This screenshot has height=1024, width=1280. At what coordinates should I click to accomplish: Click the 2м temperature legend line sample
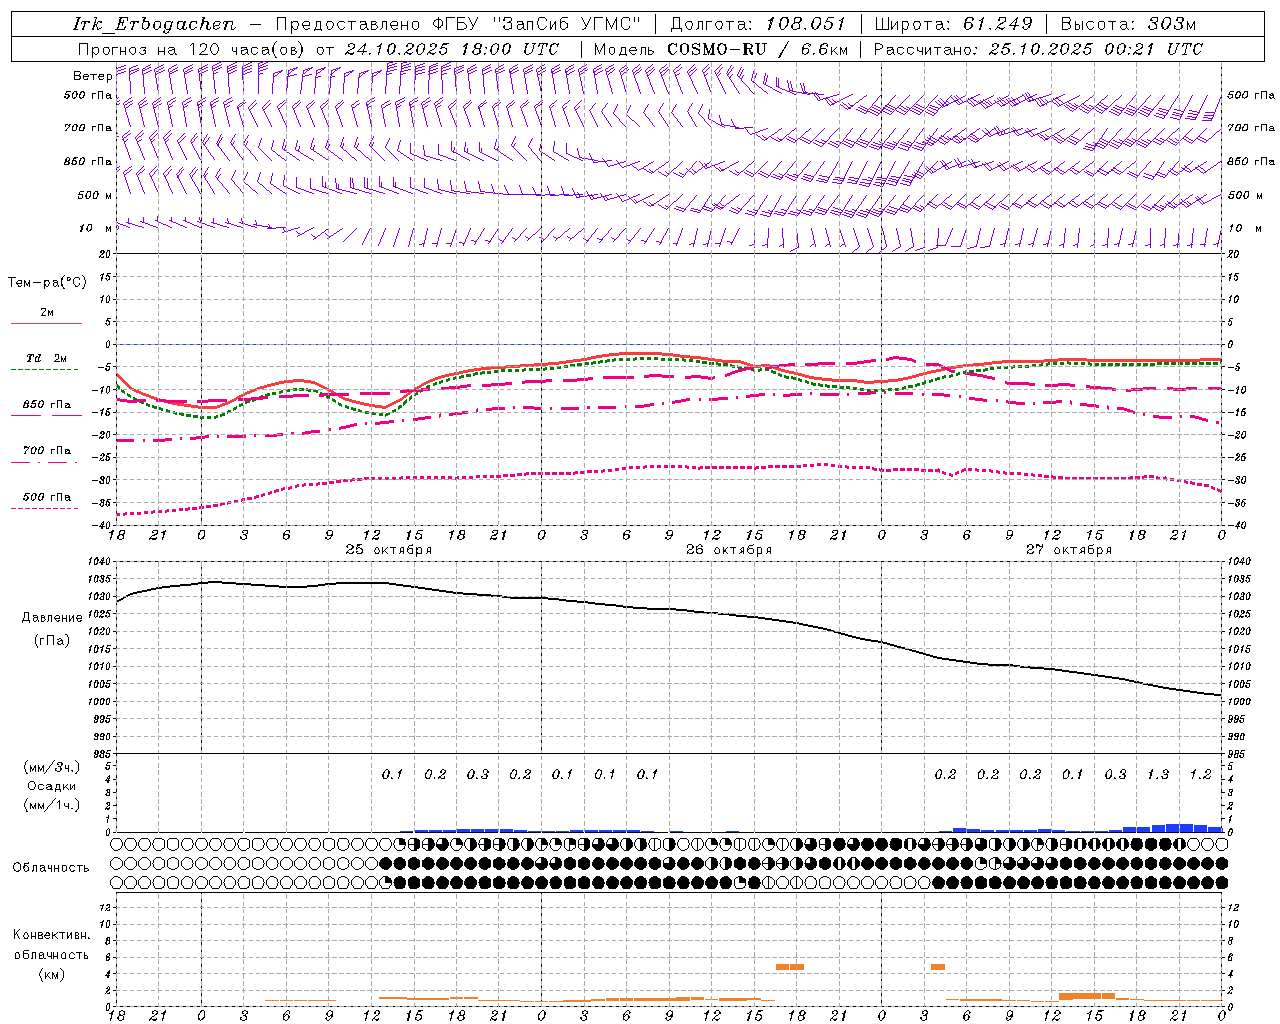pyautogui.click(x=46, y=323)
